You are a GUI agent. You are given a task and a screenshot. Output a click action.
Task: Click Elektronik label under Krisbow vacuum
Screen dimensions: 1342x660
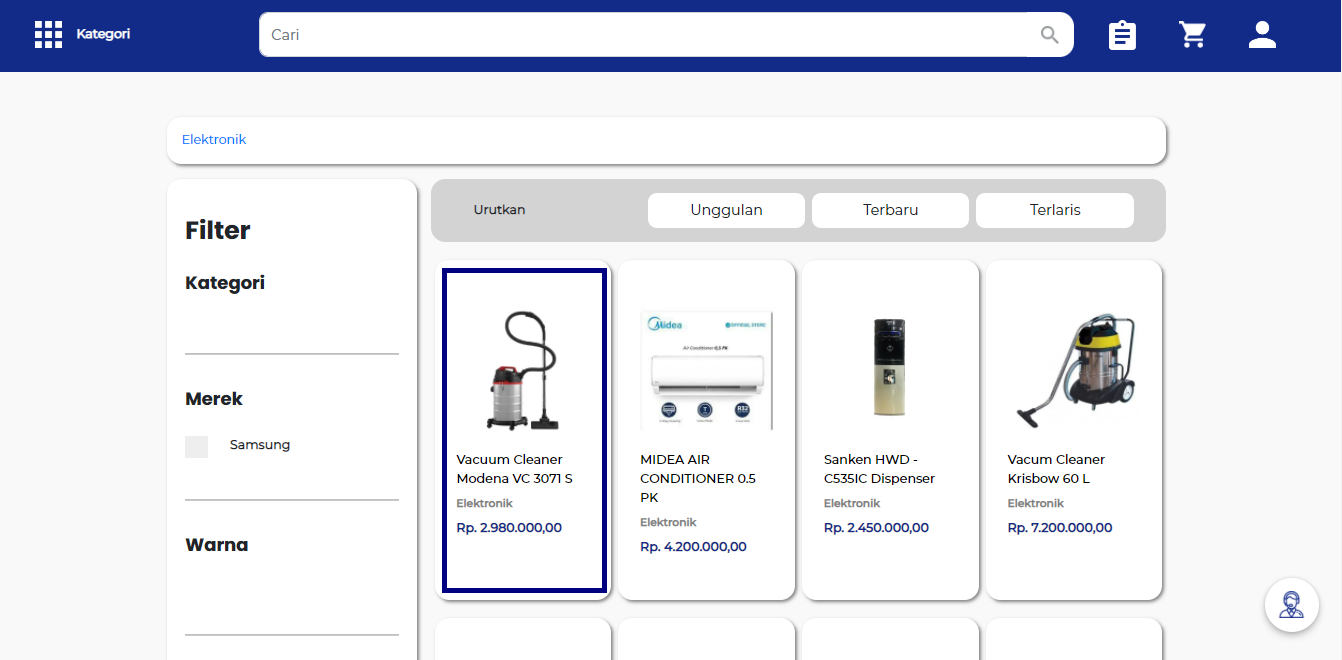pyautogui.click(x=1036, y=503)
